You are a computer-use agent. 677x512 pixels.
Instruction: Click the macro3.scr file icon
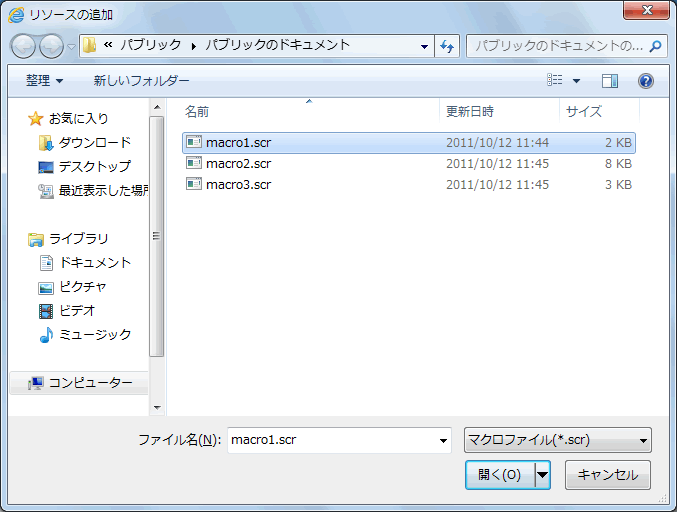pos(194,184)
